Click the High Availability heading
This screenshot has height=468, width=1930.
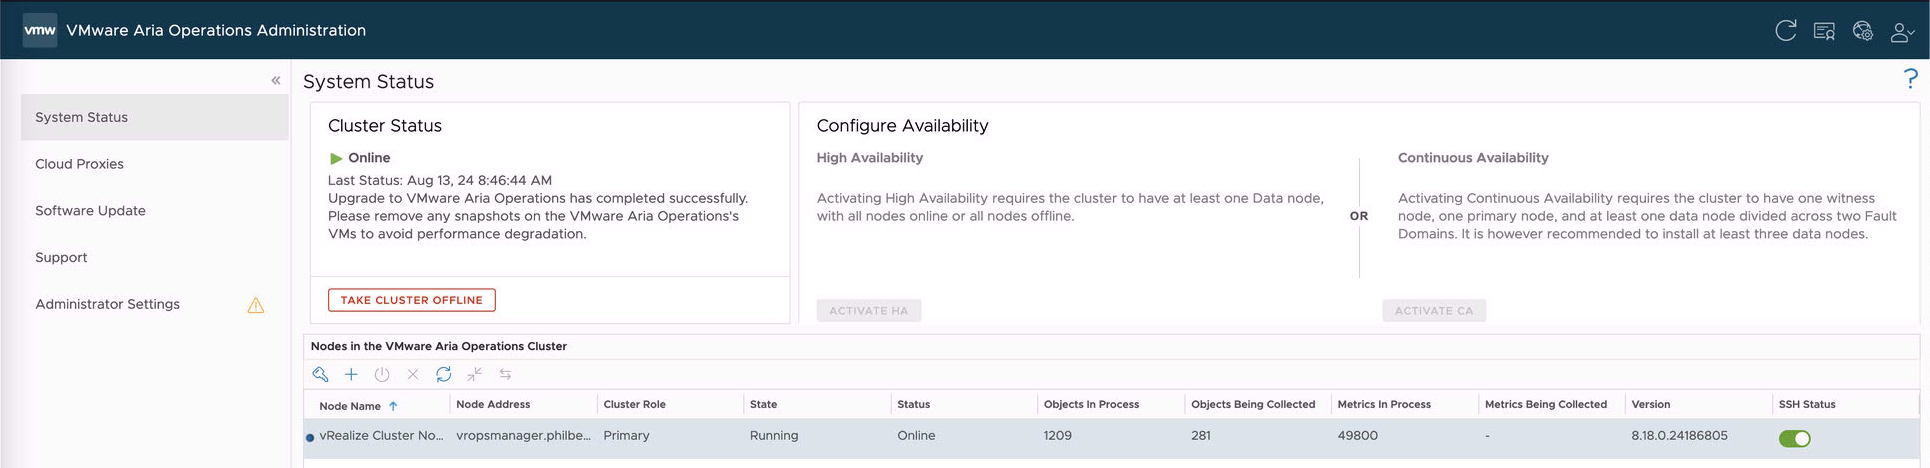coord(870,158)
